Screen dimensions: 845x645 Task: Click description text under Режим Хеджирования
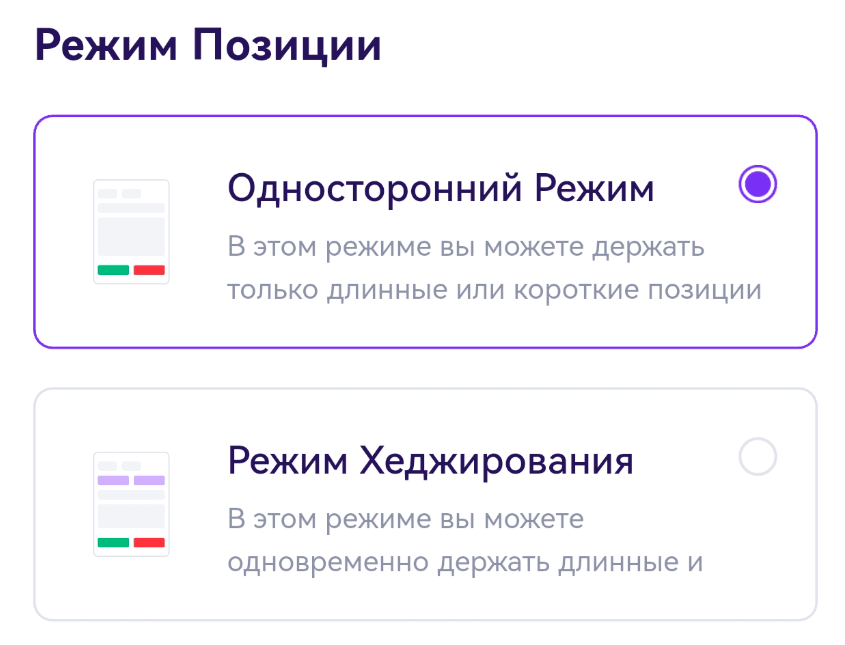[465, 541]
